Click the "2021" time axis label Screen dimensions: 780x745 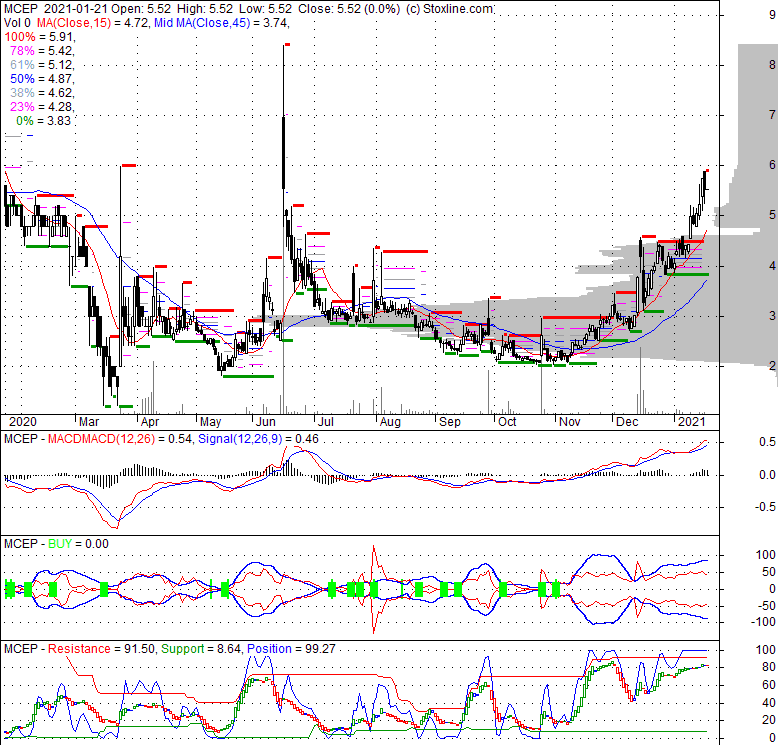pyautogui.click(x=692, y=422)
